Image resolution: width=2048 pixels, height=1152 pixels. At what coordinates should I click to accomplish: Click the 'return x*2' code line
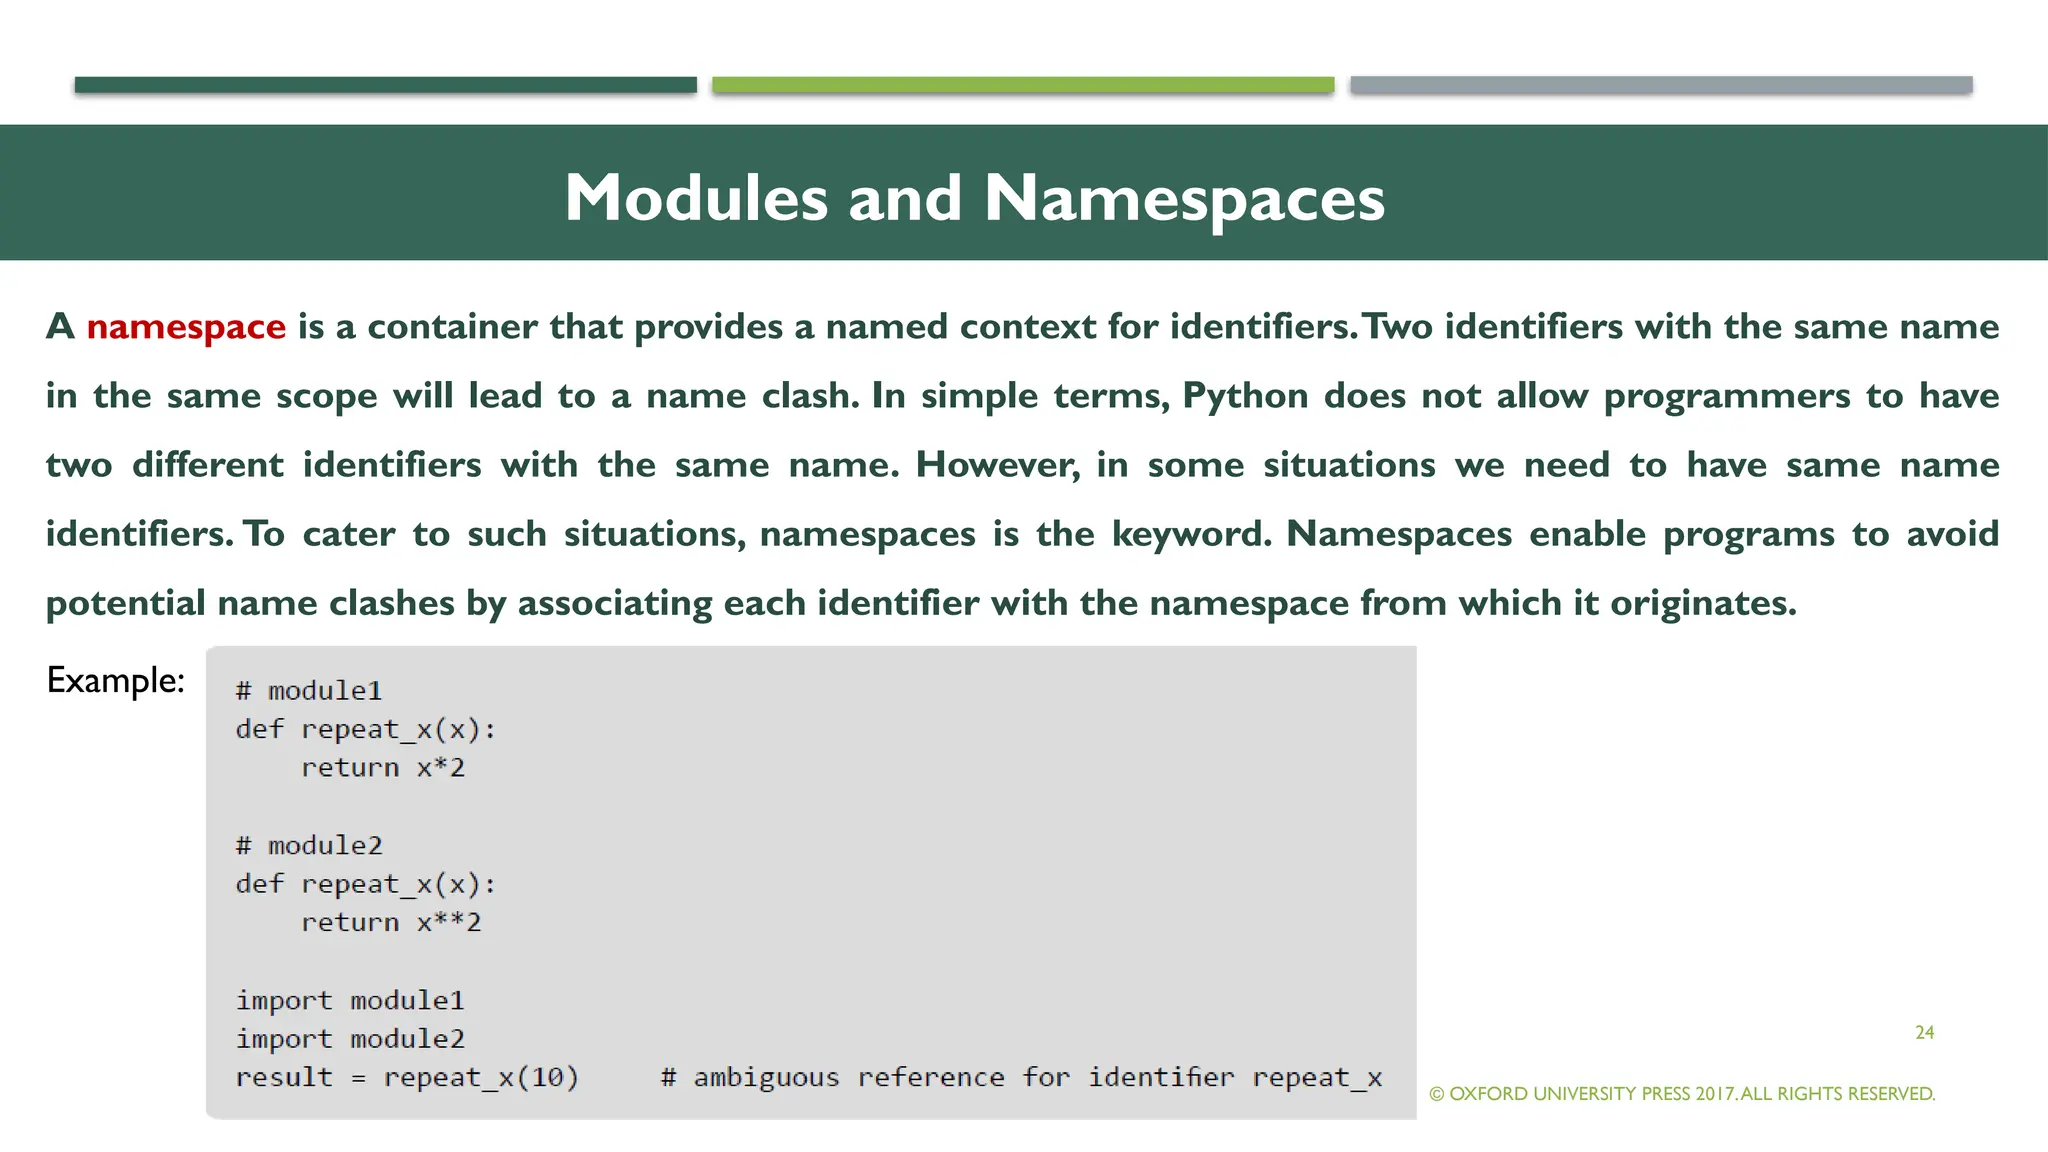coord(383,768)
